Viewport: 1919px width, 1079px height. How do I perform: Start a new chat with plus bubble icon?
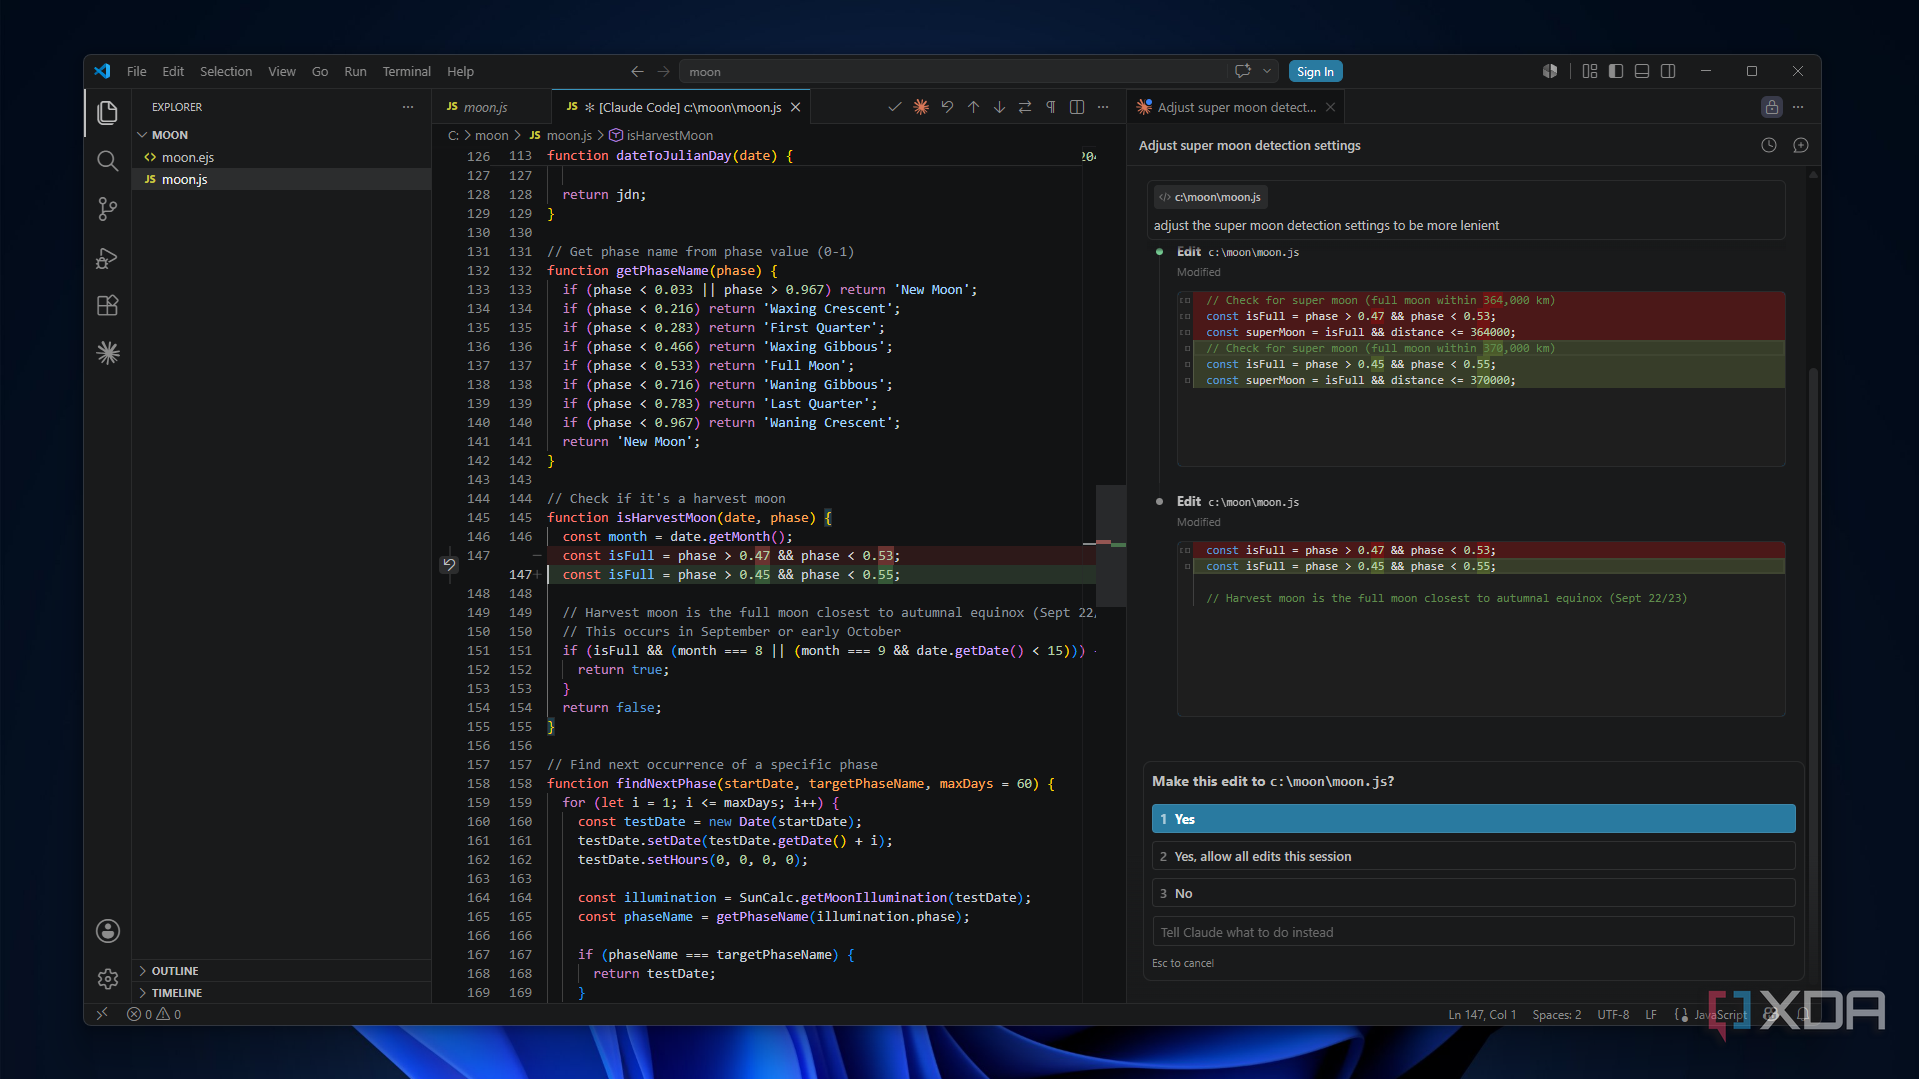(x=1801, y=145)
